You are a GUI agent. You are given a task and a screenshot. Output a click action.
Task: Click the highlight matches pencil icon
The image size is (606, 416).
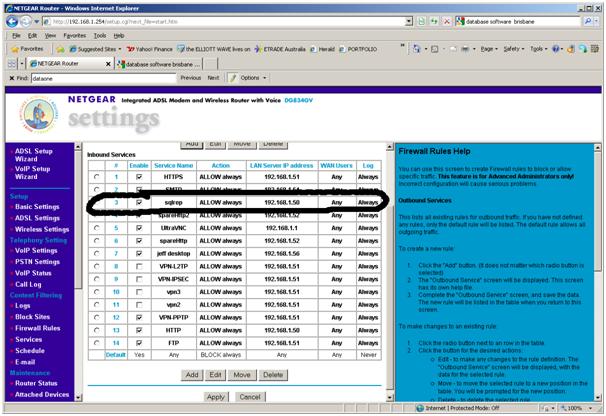tap(233, 78)
